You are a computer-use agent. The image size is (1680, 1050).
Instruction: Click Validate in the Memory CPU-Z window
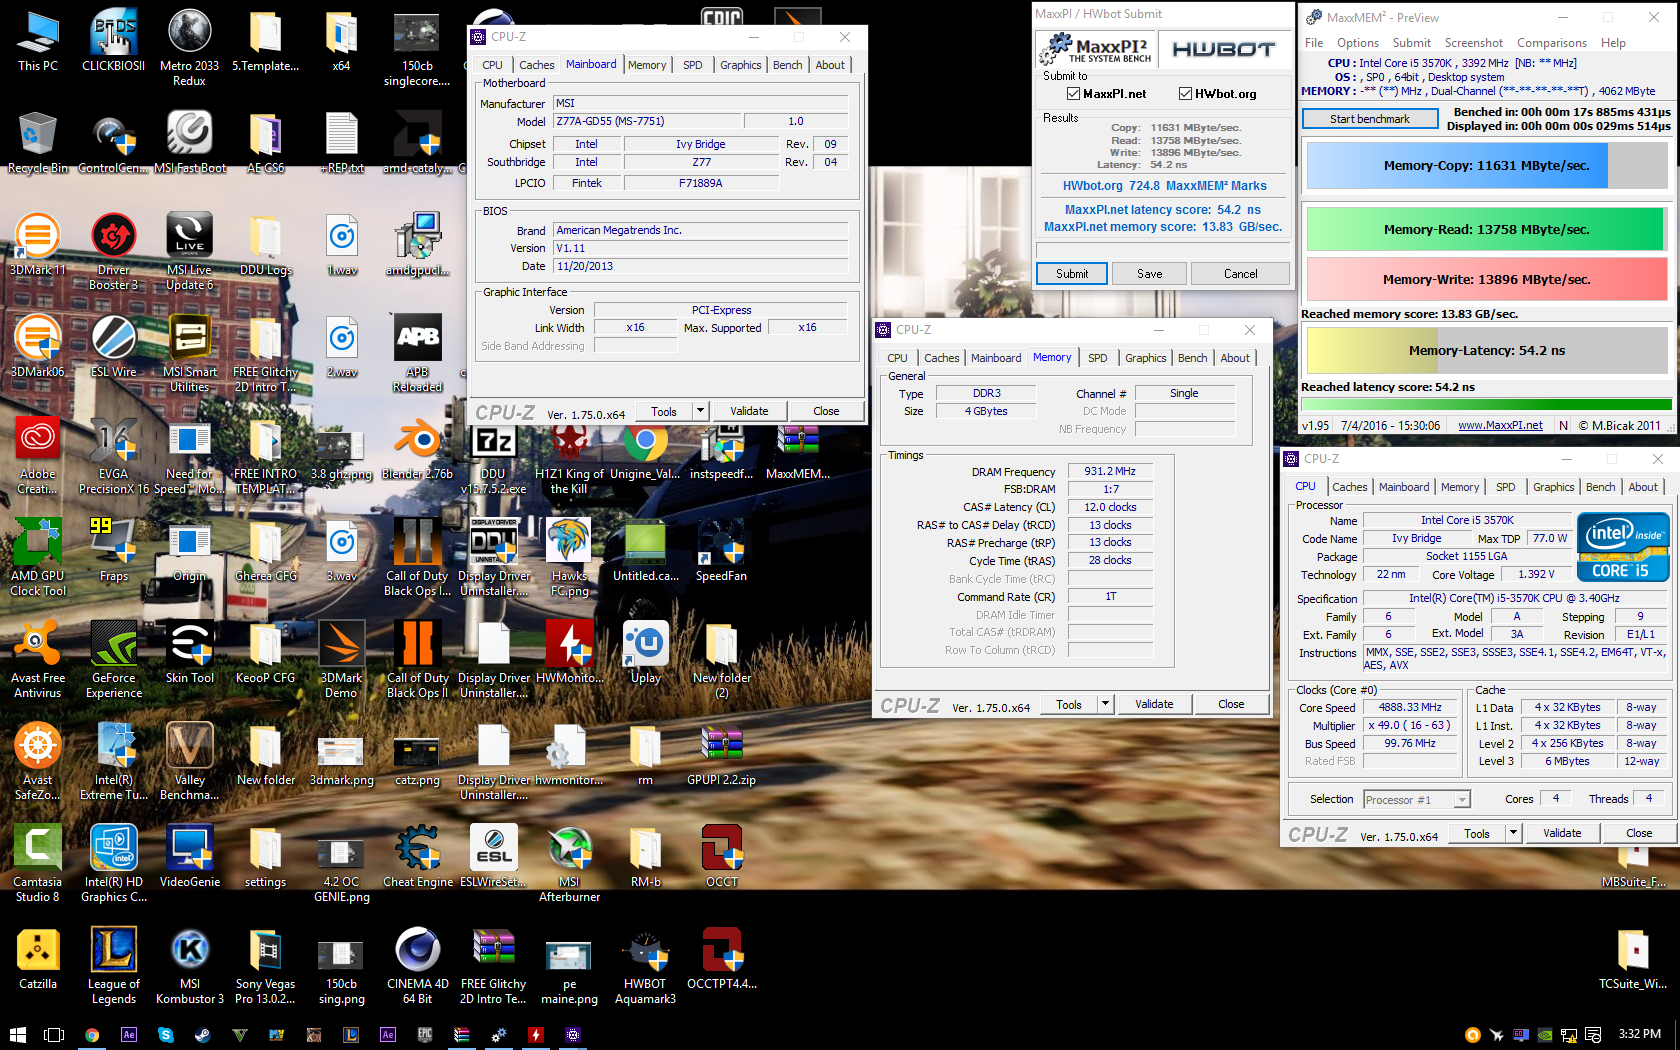(1154, 704)
